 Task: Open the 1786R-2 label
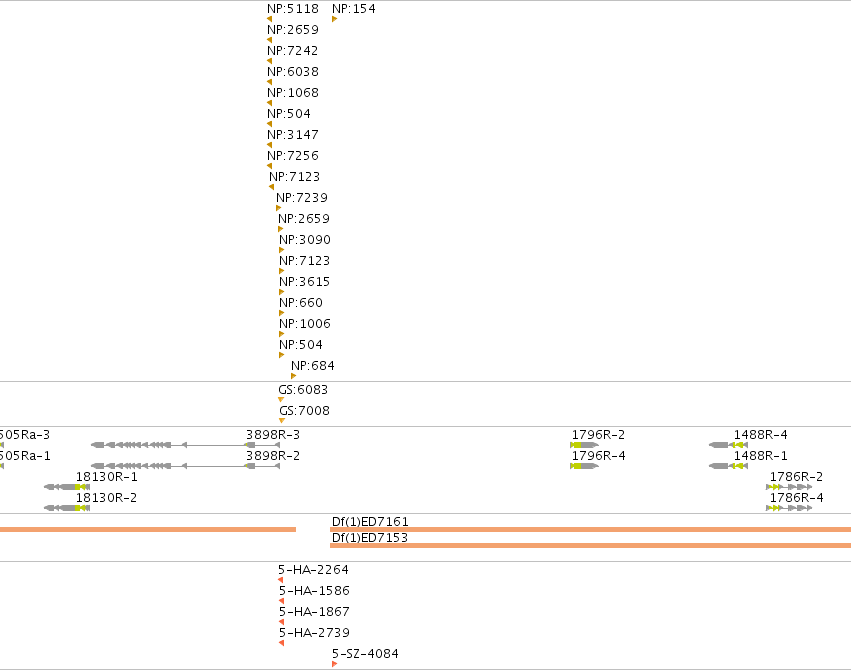pos(797,477)
